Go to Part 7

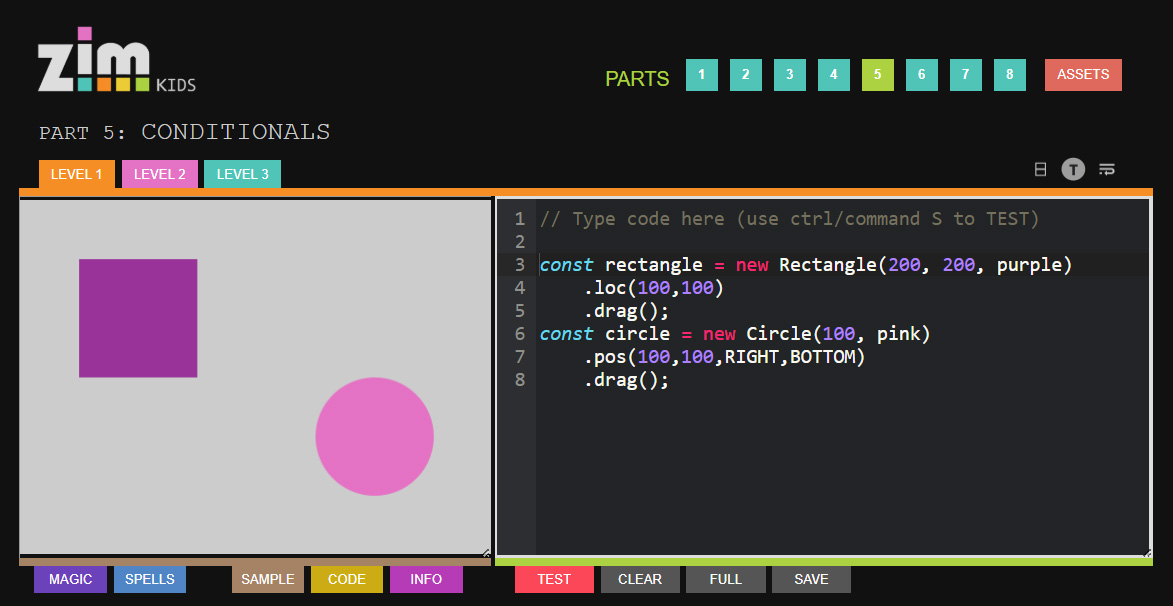point(966,75)
